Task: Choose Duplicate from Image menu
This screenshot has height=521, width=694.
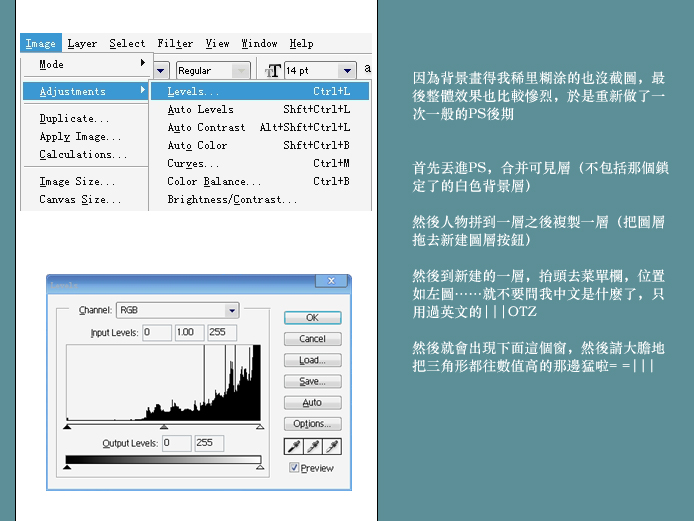Action: click(x=74, y=119)
